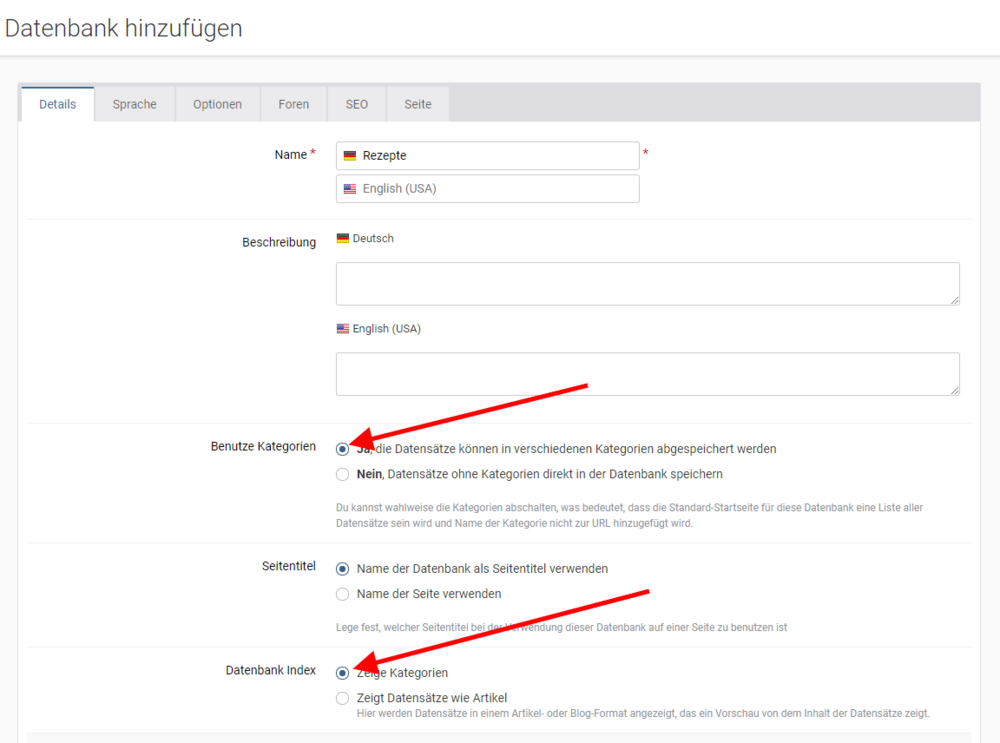Click the resize handle of the English textarea
The image size is (1000, 743).
point(955,390)
